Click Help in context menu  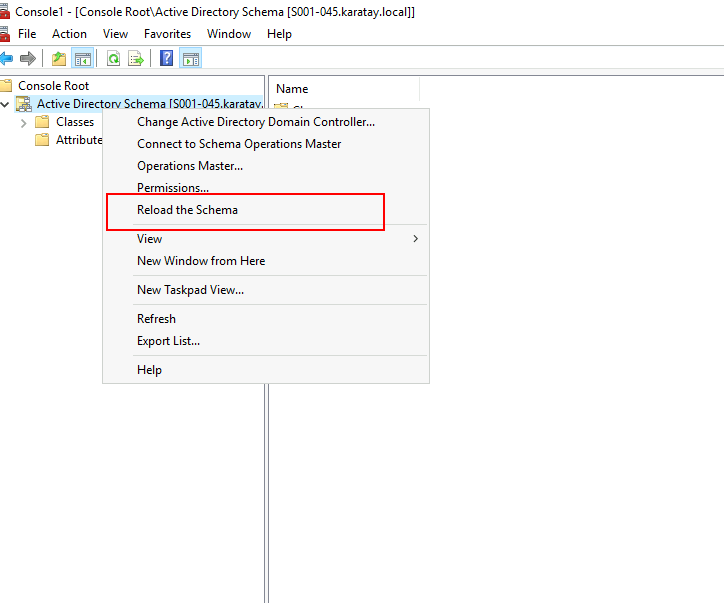(266, 370)
